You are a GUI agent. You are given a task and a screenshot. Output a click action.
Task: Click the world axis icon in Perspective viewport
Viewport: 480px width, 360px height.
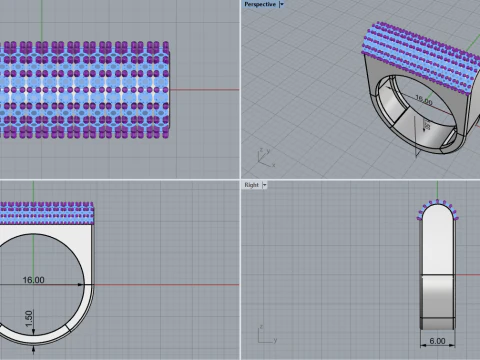point(266,158)
